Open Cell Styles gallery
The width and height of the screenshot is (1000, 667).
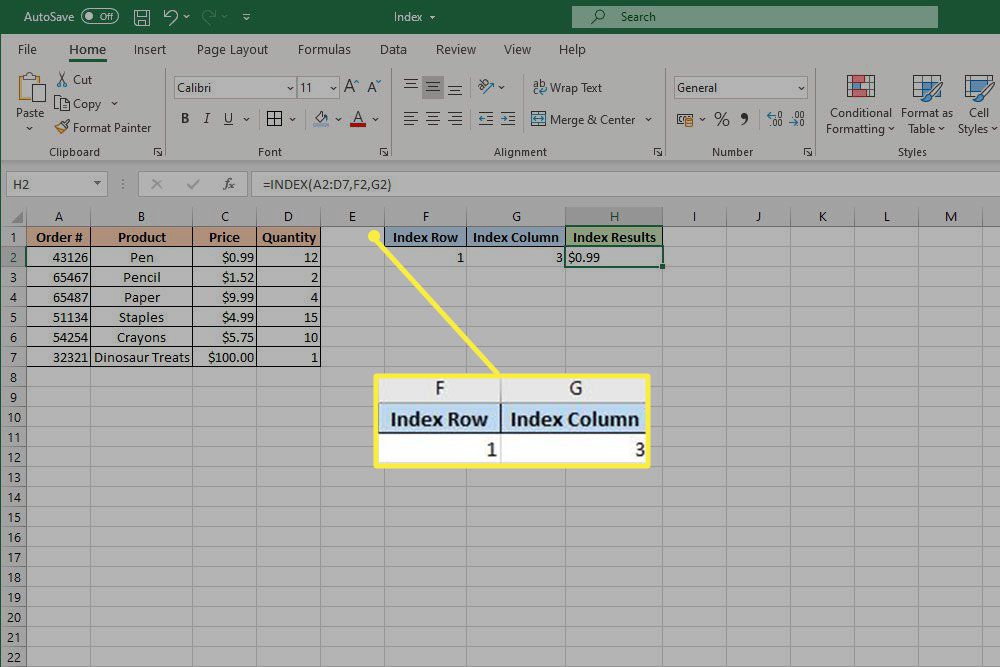978,105
